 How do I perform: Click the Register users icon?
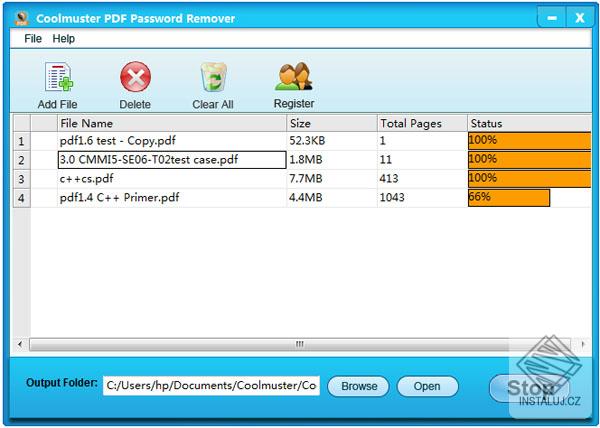tap(294, 76)
